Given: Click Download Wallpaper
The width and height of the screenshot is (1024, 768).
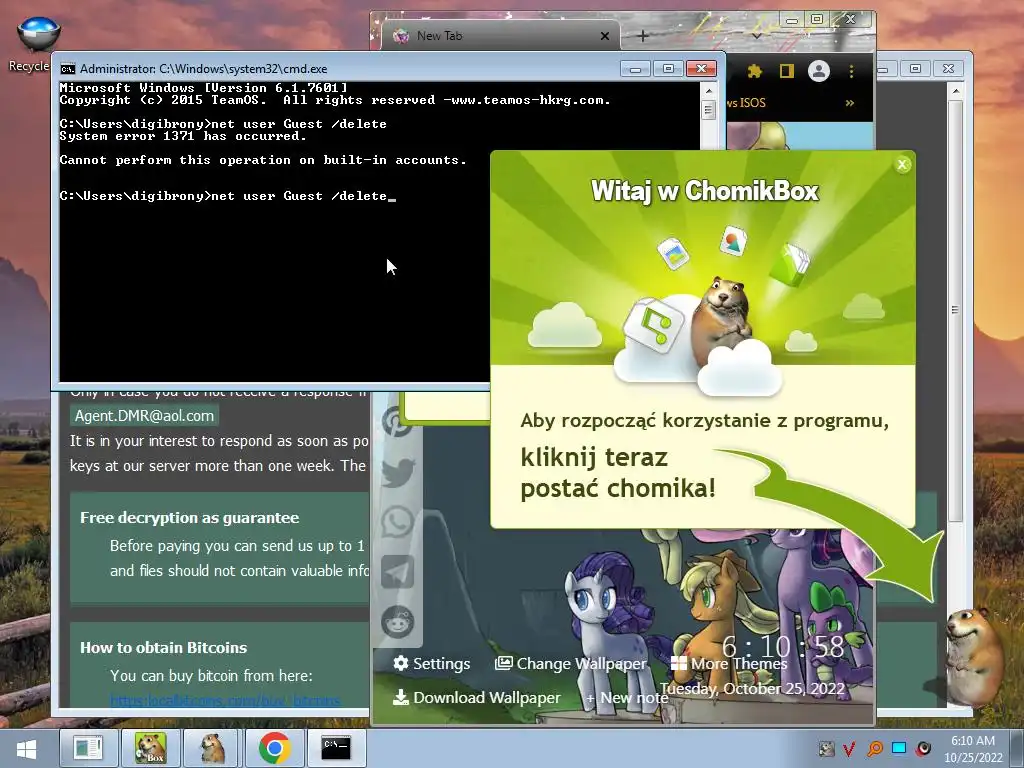Looking at the screenshot, I should (476, 697).
